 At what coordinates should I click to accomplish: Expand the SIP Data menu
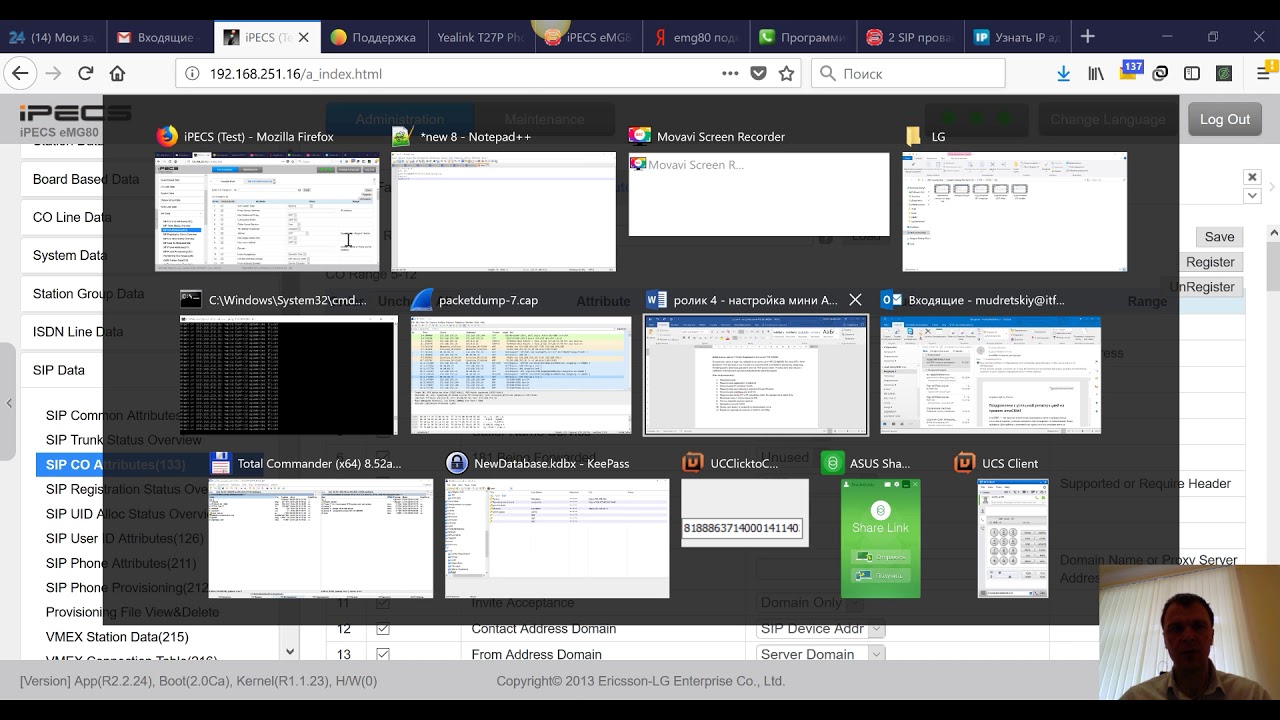tap(59, 370)
